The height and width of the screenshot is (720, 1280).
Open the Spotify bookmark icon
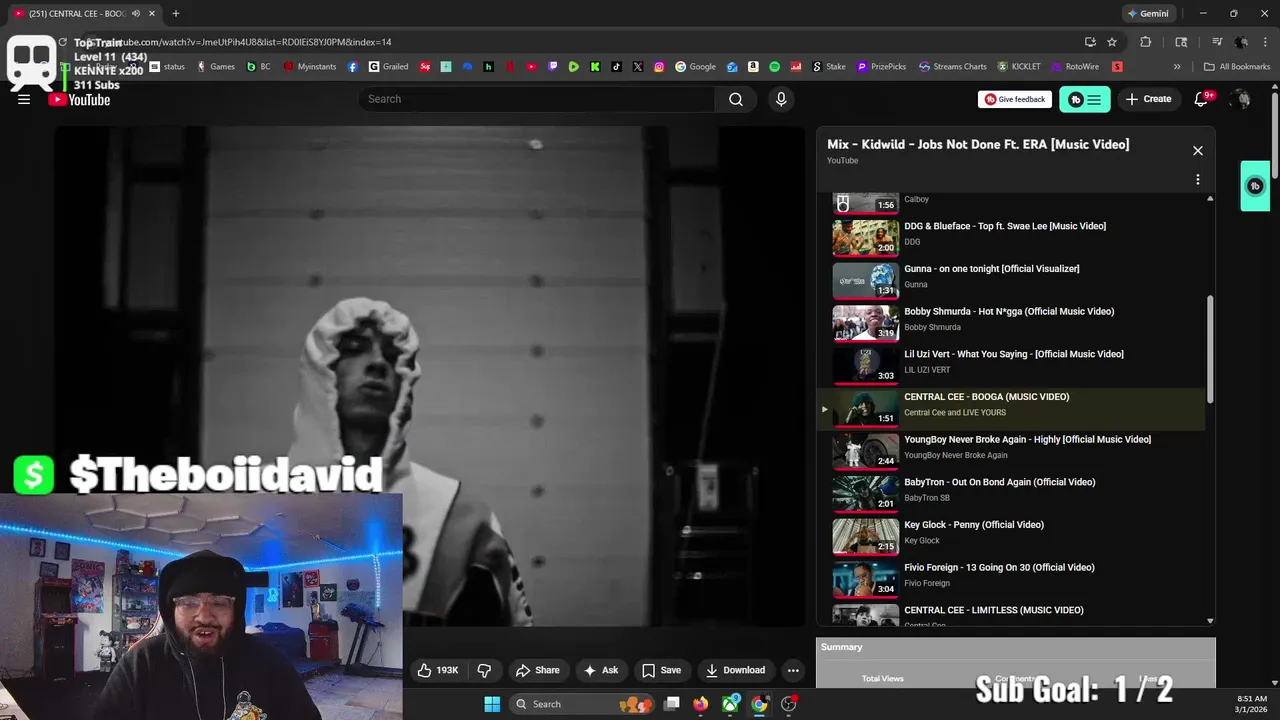[x=775, y=67]
